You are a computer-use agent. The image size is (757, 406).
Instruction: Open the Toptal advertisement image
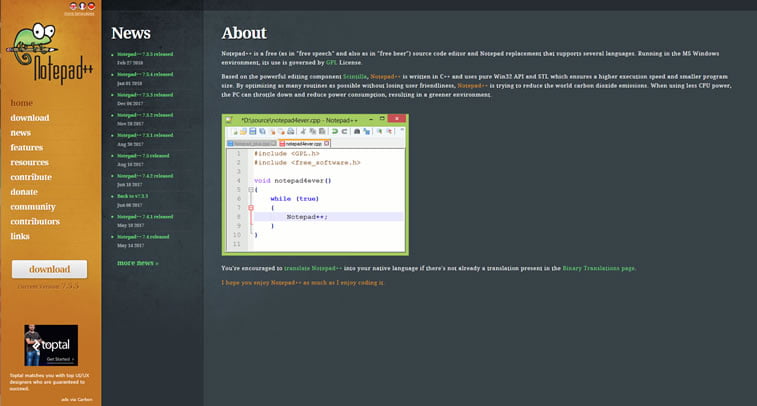click(x=51, y=345)
